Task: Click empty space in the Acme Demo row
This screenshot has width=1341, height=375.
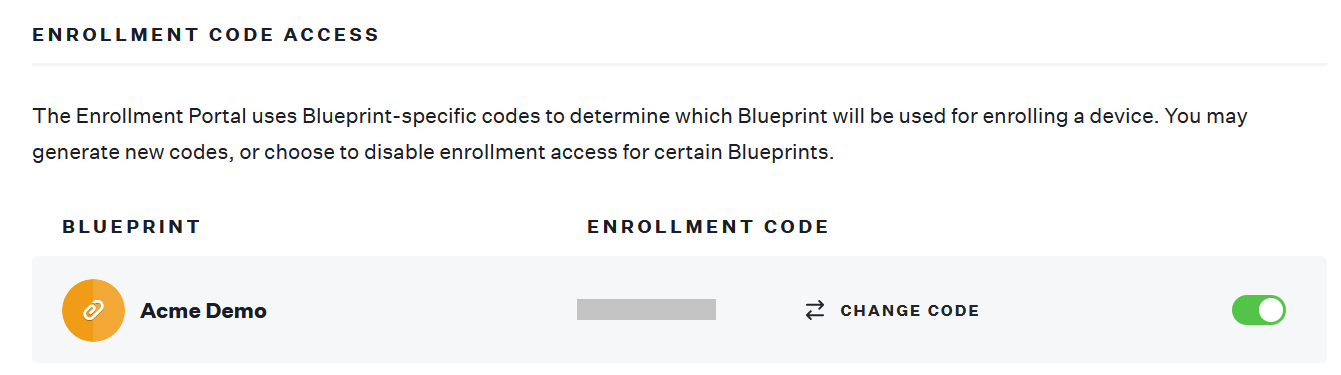Action: coord(420,310)
